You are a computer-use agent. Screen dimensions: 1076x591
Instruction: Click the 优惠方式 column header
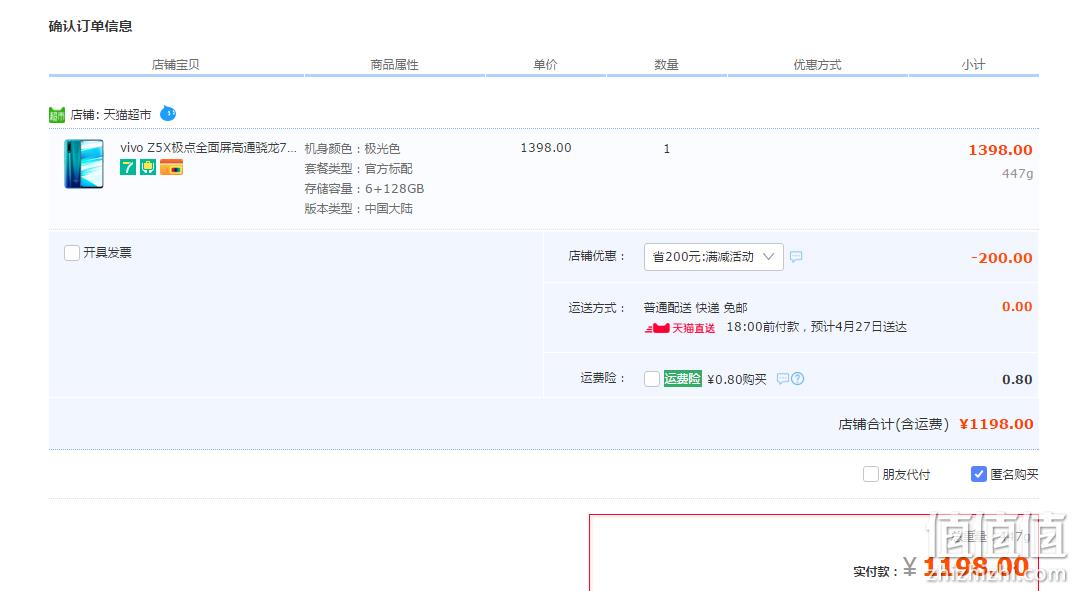point(817,65)
